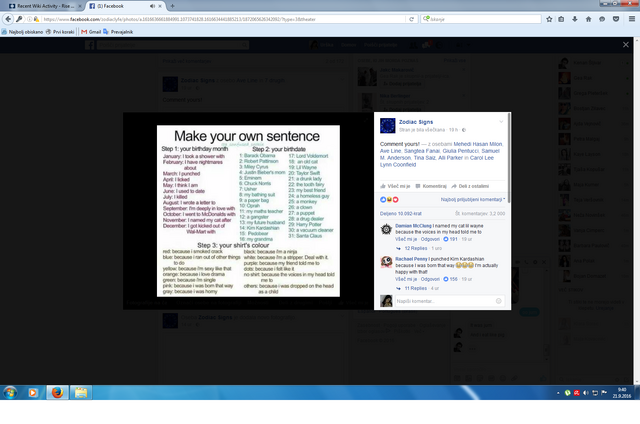Click Komentiraj under the post
The width and height of the screenshot is (640, 424).
pyautogui.click(x=431, y=186)
